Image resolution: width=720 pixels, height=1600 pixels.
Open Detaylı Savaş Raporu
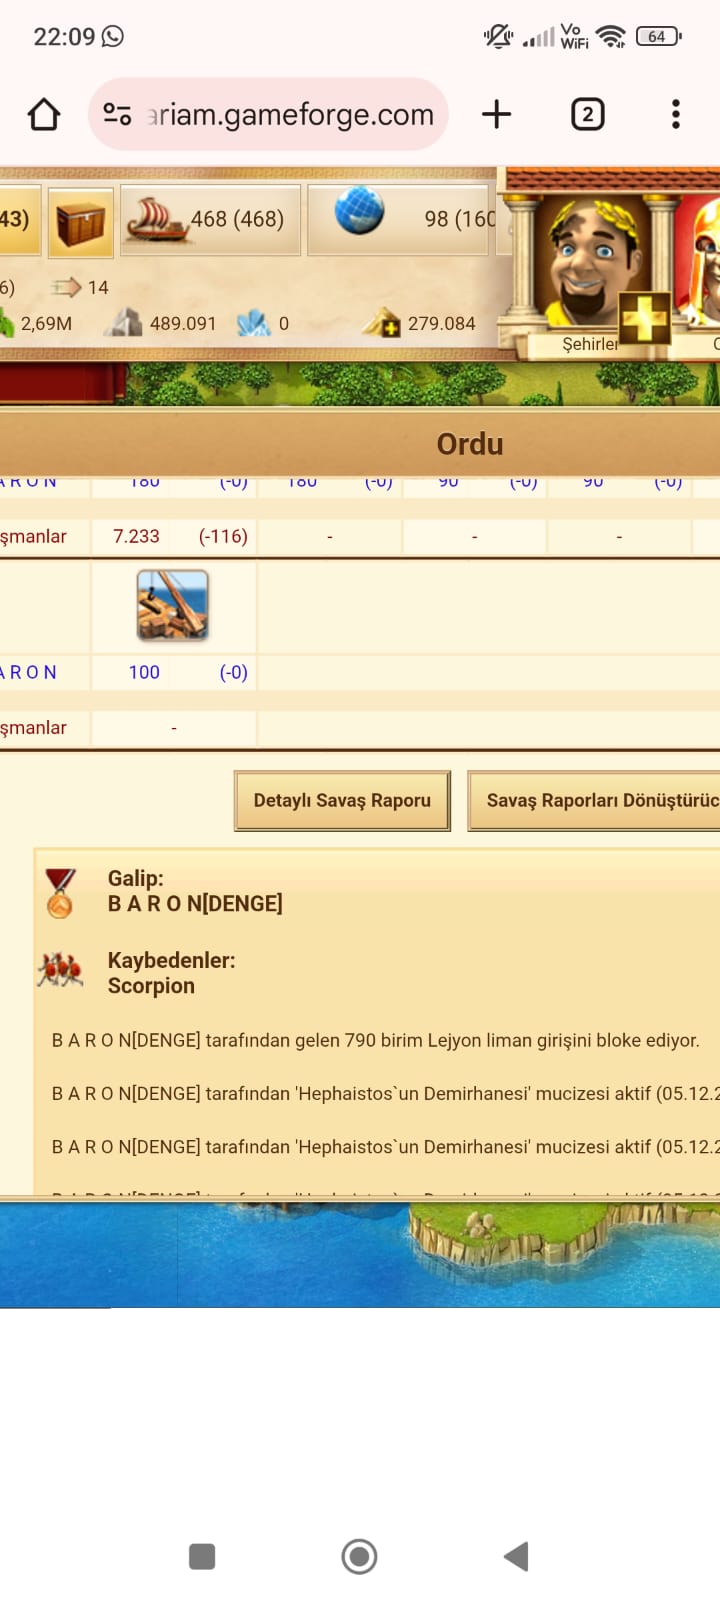point(342,800)
